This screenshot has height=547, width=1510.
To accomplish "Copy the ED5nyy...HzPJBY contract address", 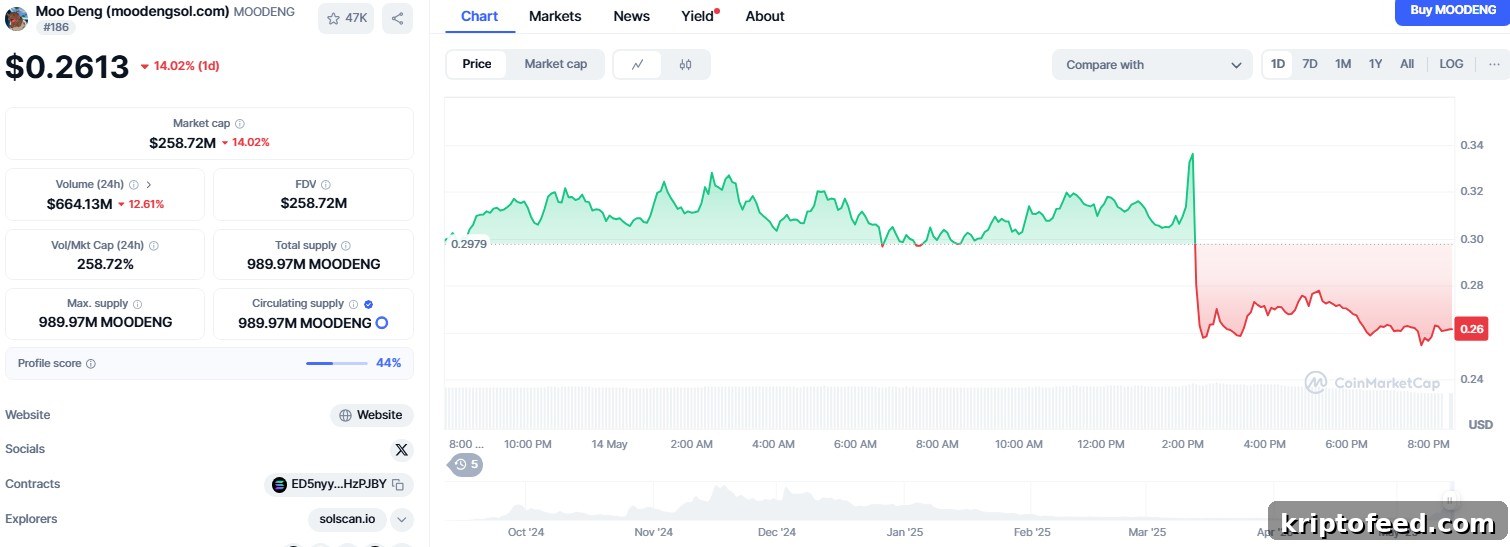I will [x=398, y=485].
